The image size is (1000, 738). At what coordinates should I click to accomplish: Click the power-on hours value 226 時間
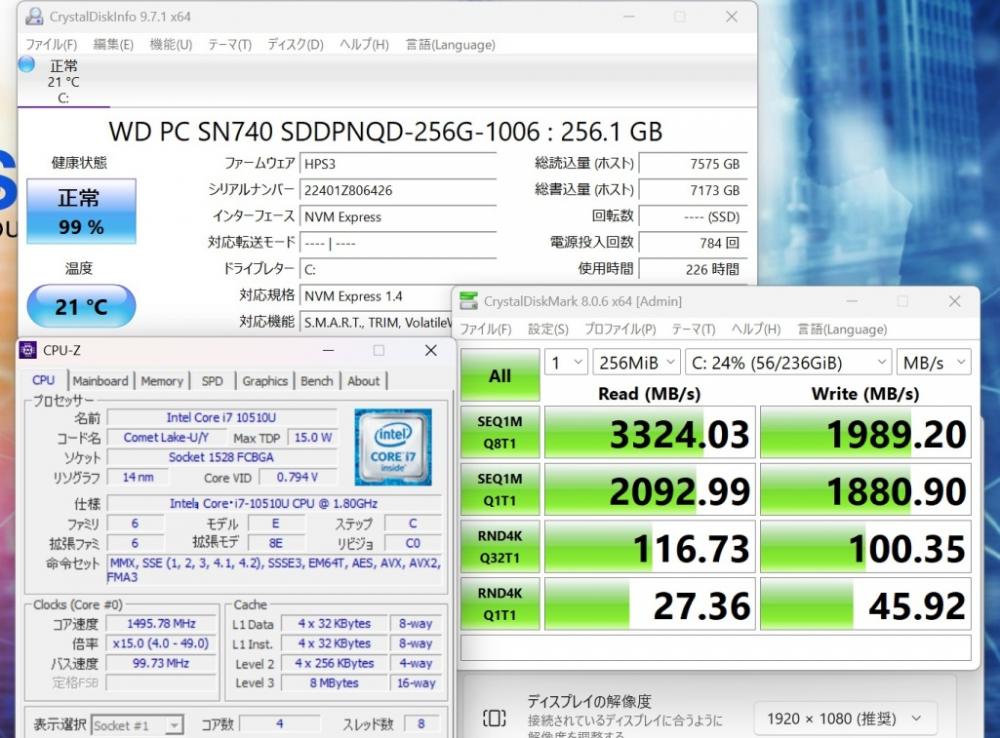pos(693,269)
